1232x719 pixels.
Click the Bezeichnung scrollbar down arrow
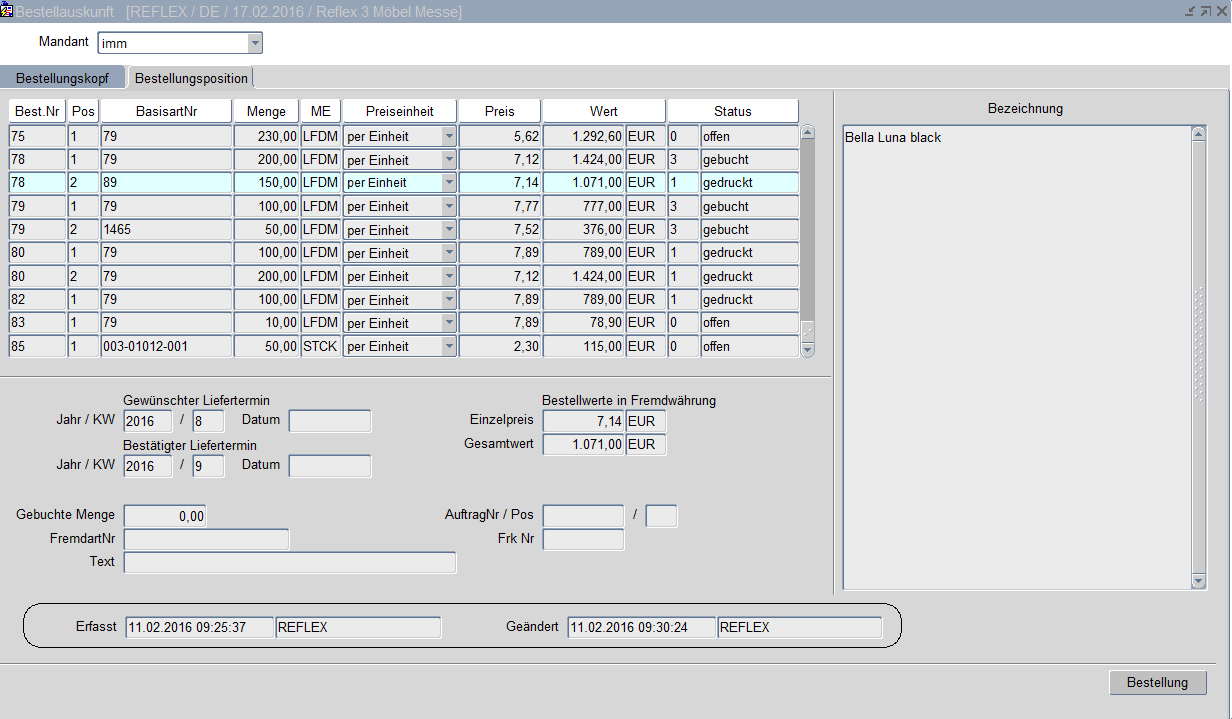coord(1199,581)
